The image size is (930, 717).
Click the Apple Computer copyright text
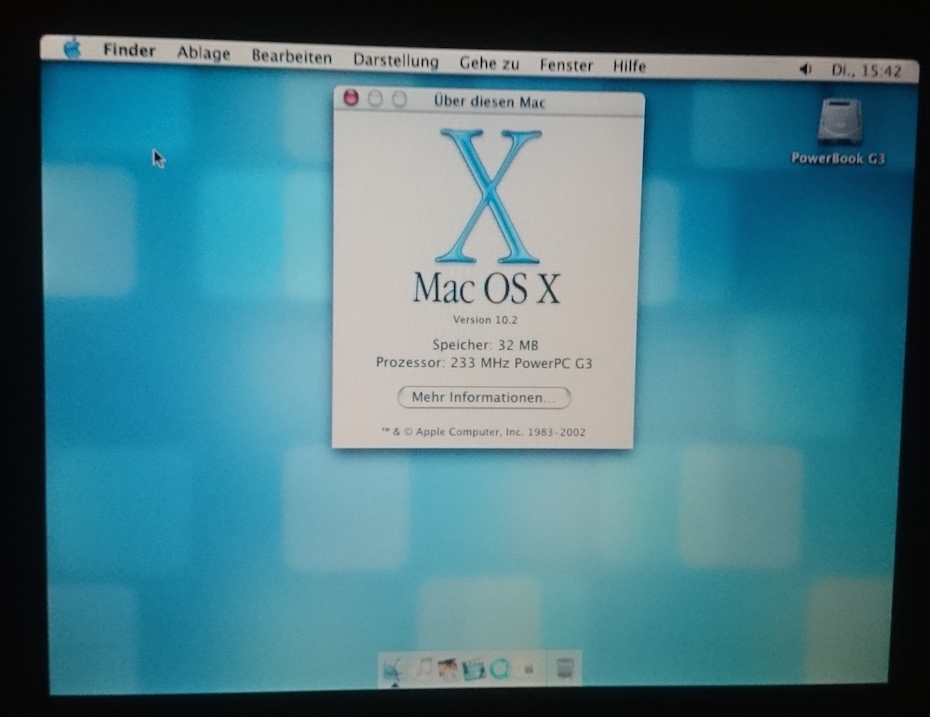pyautogui.click(x=483, y=432)
